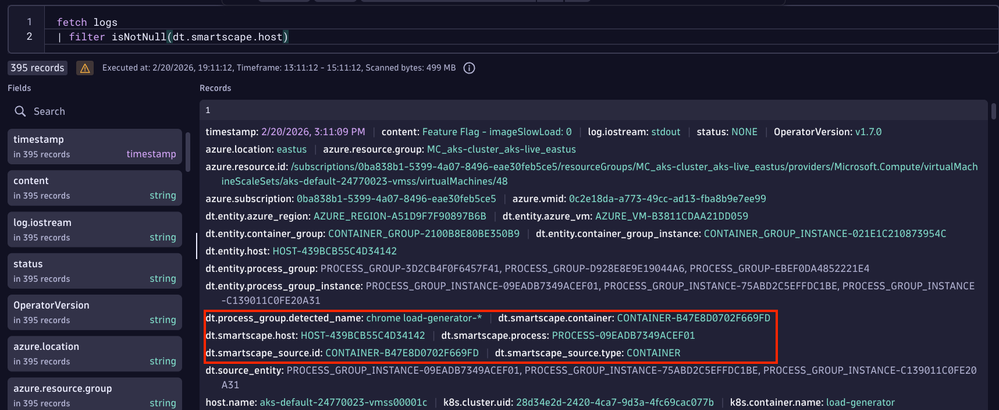Open the query info circle icon
This screenshot has height=410, width=999.
469,68
